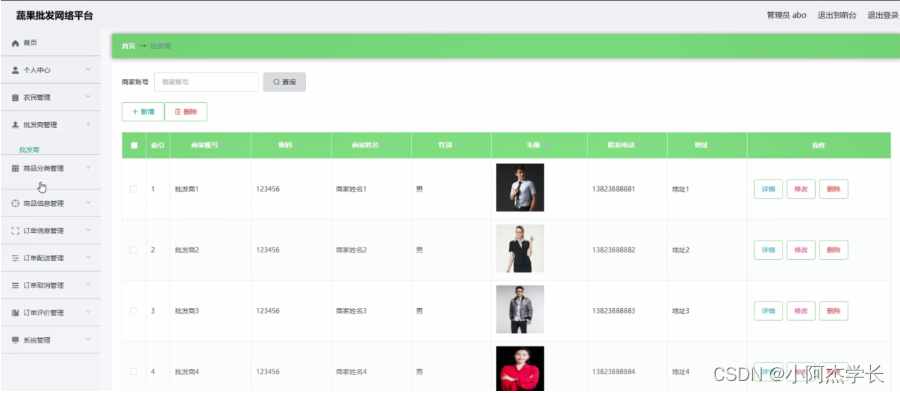Go to 首页 in the breadcrumb bar
The width and height of the screenshot is (900, 393).
pos(129,46)
